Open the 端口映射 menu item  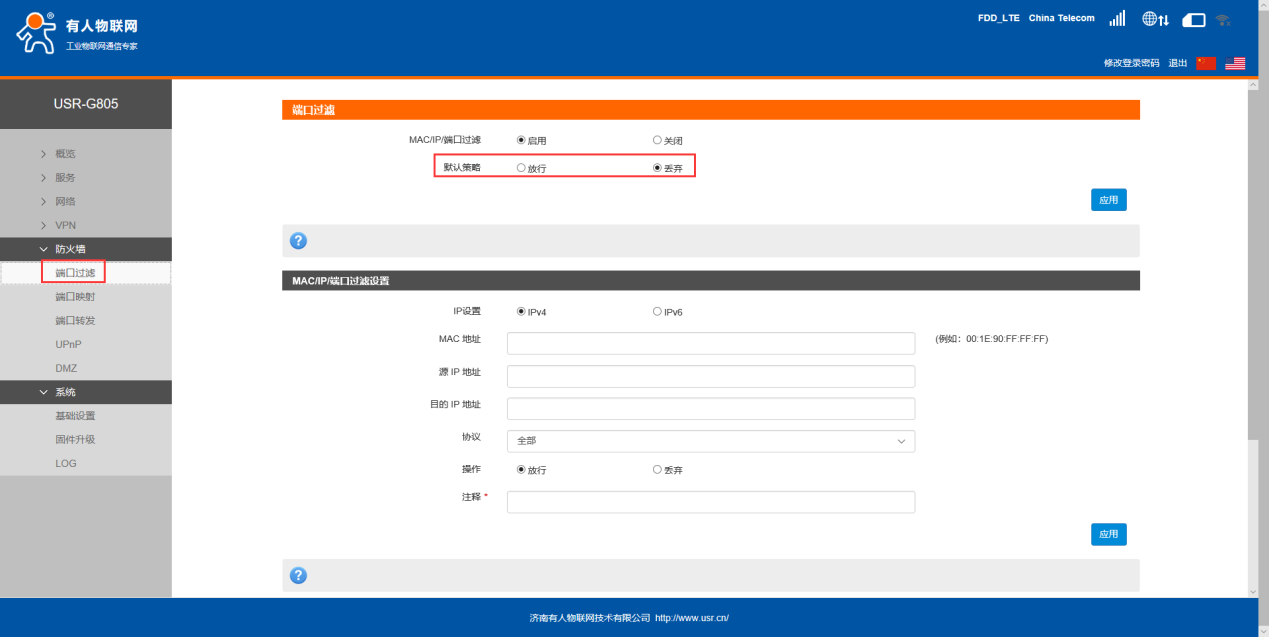tap(75, 297)
